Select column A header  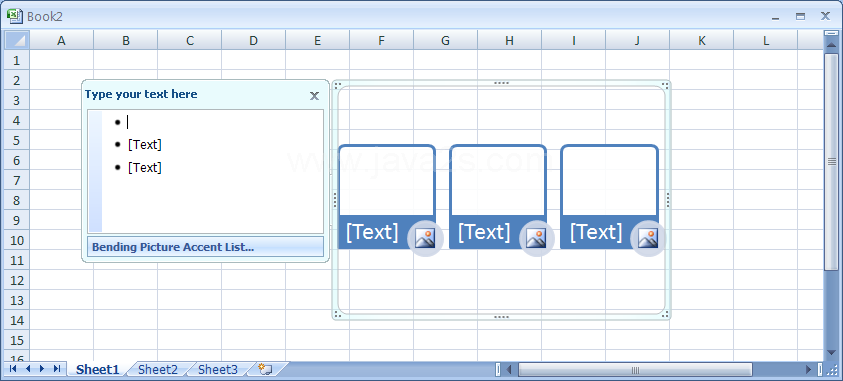click(61, 40)
